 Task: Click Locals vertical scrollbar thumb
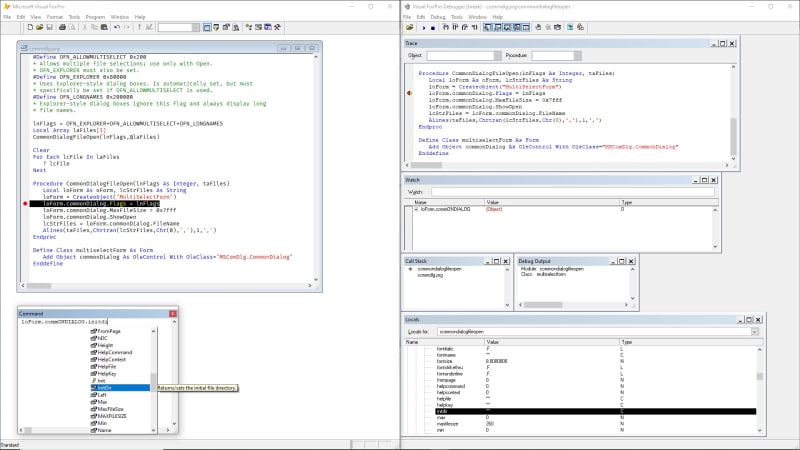coord(760,377)
